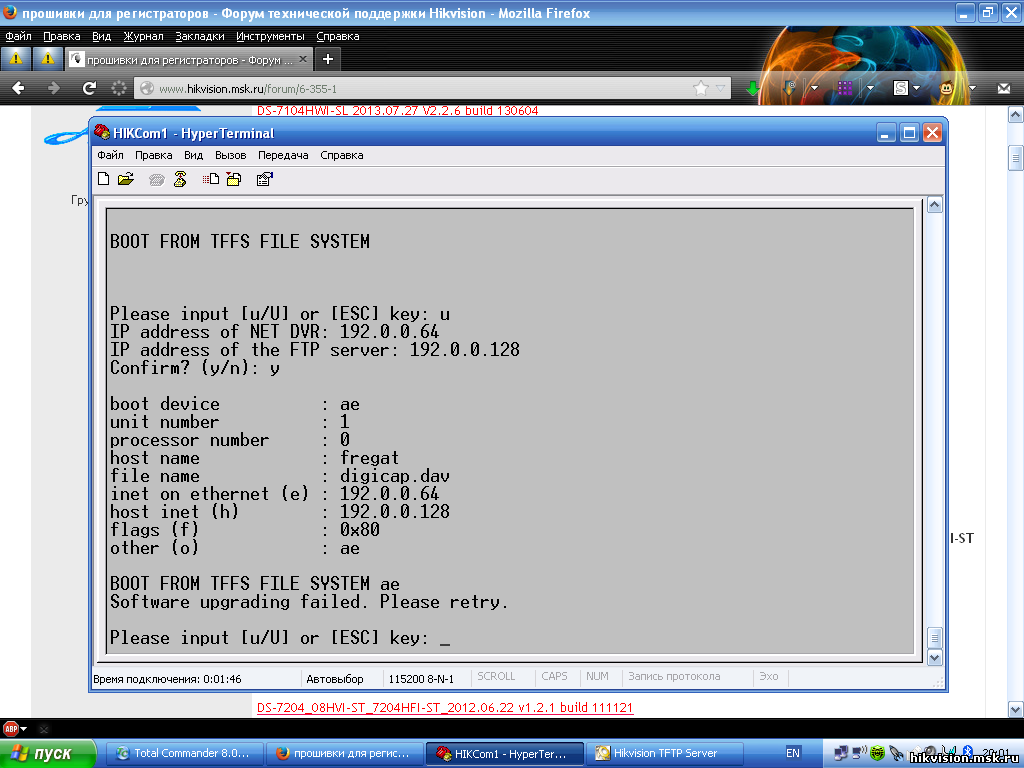Open the DS-7104HWI-SL firmware link
Viewport: 1024px width, 768px height.
pyautogui.click(x=398, y=110)
